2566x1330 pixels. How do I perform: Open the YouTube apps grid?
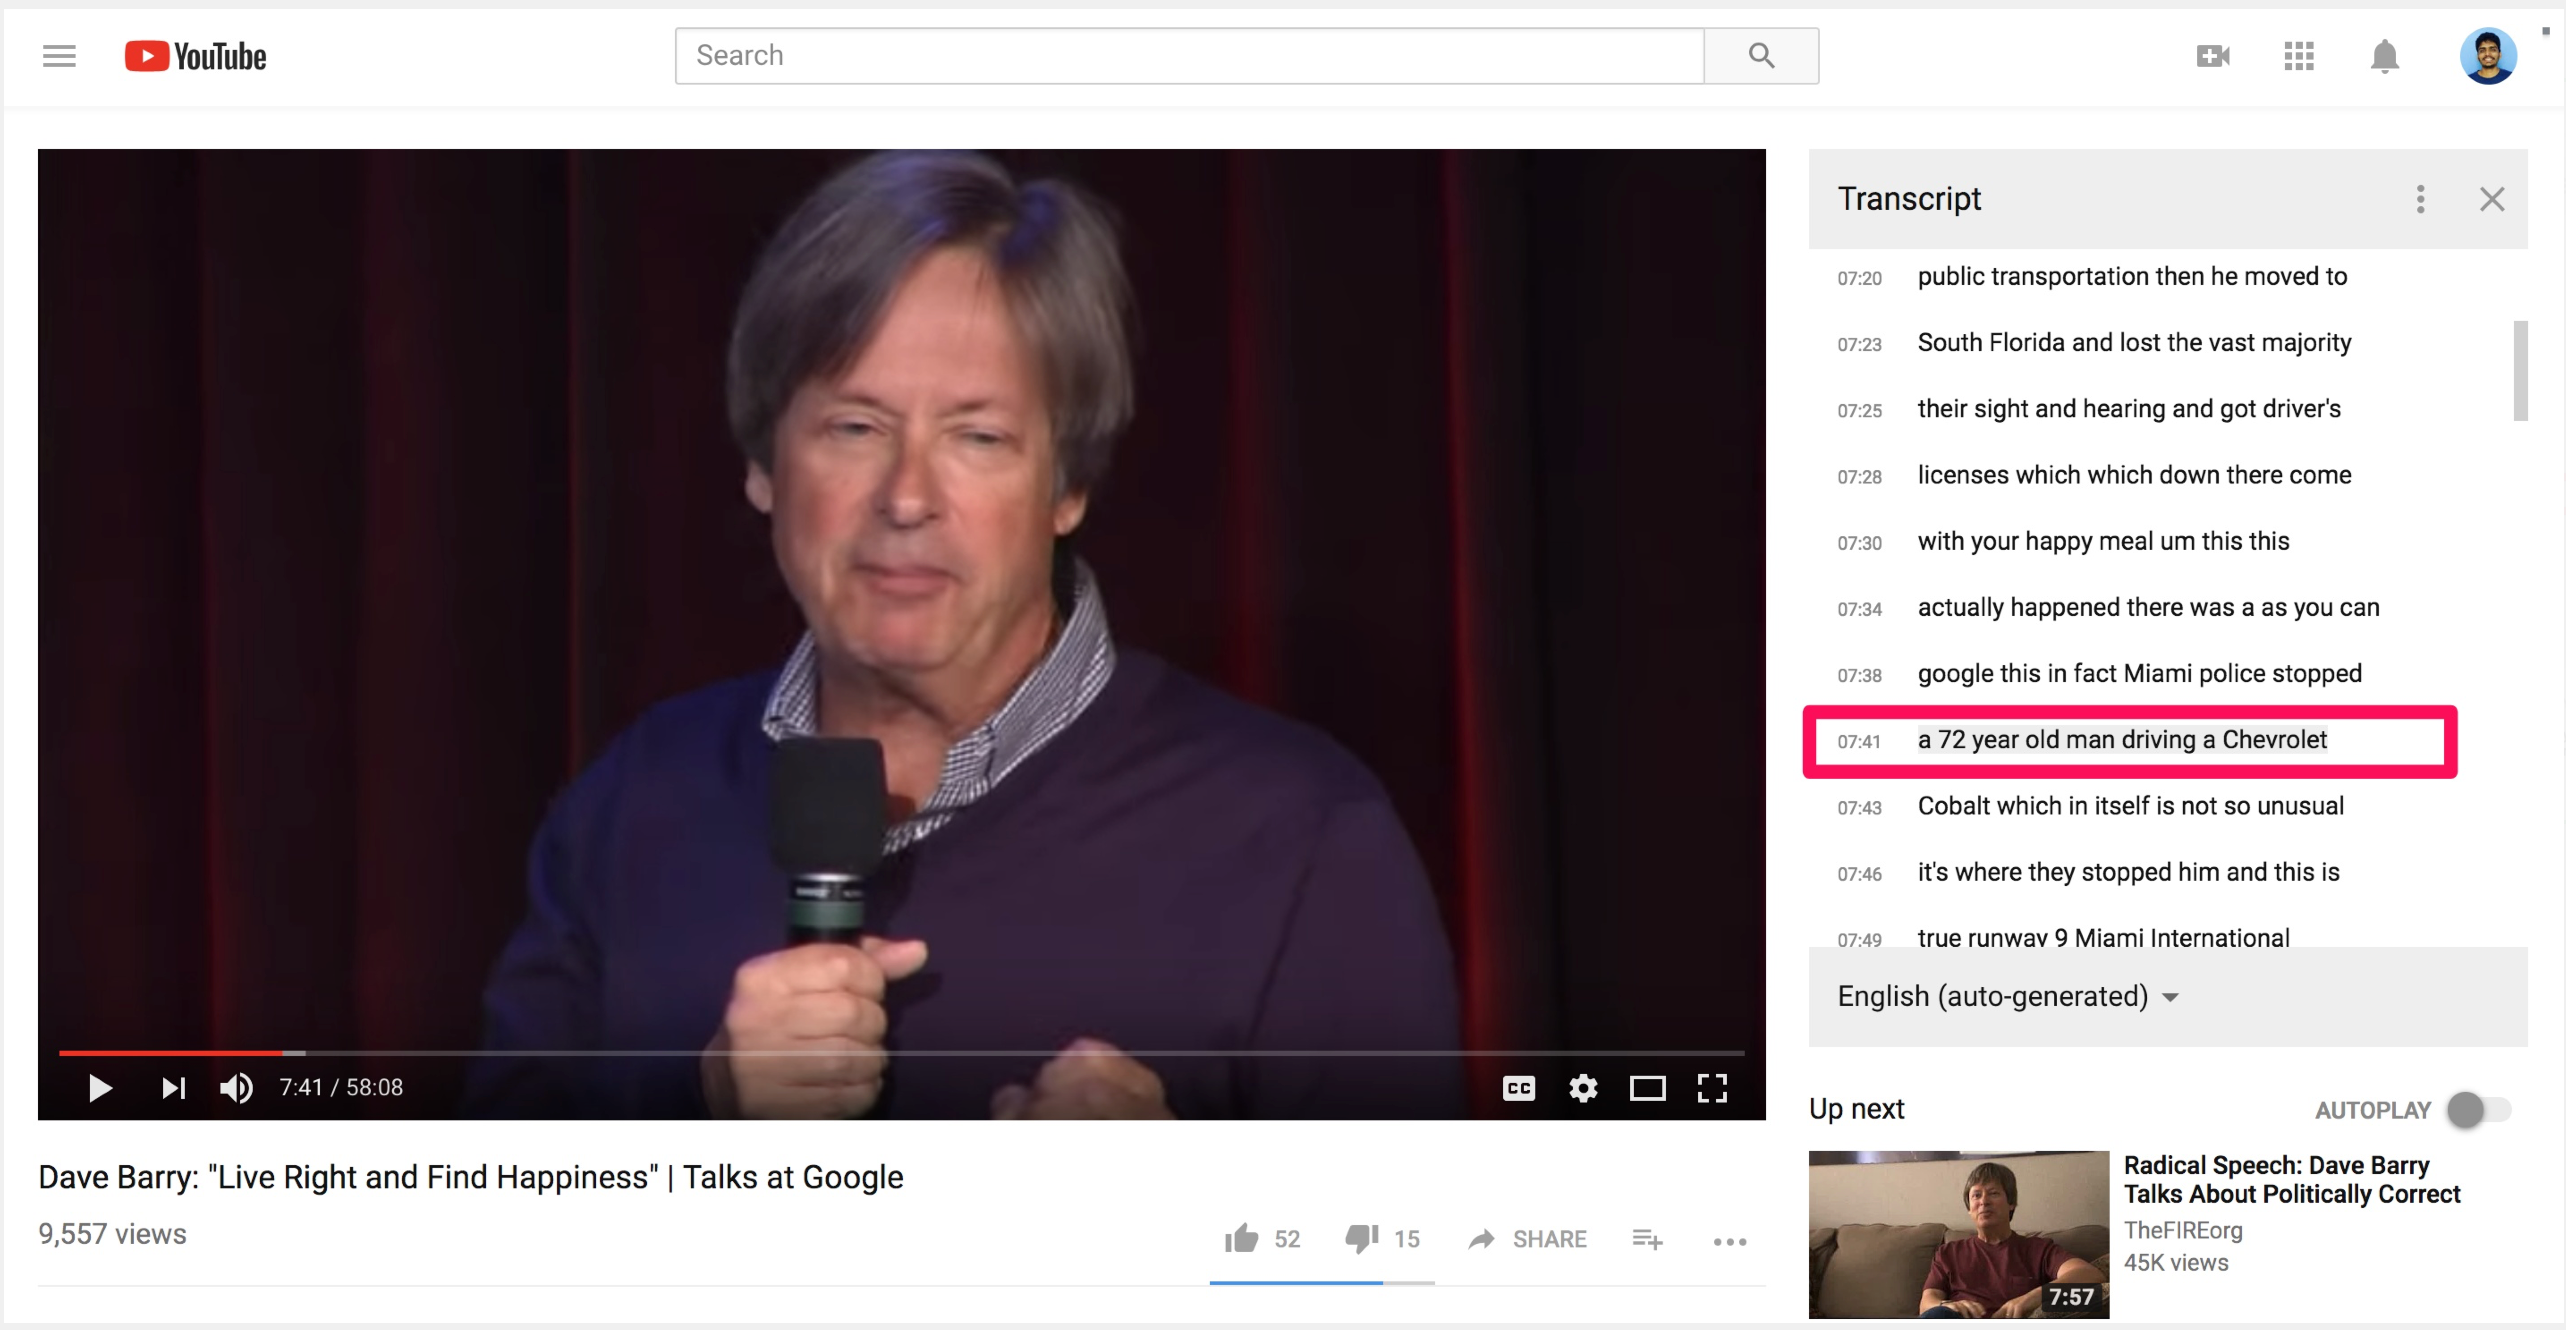pos(2299,56)
